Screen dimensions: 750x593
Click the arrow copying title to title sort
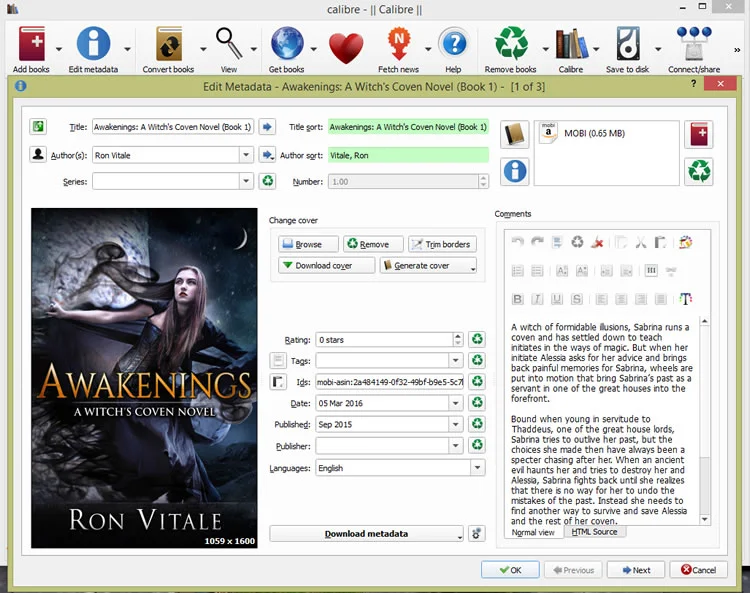click(x=267, y=127)
